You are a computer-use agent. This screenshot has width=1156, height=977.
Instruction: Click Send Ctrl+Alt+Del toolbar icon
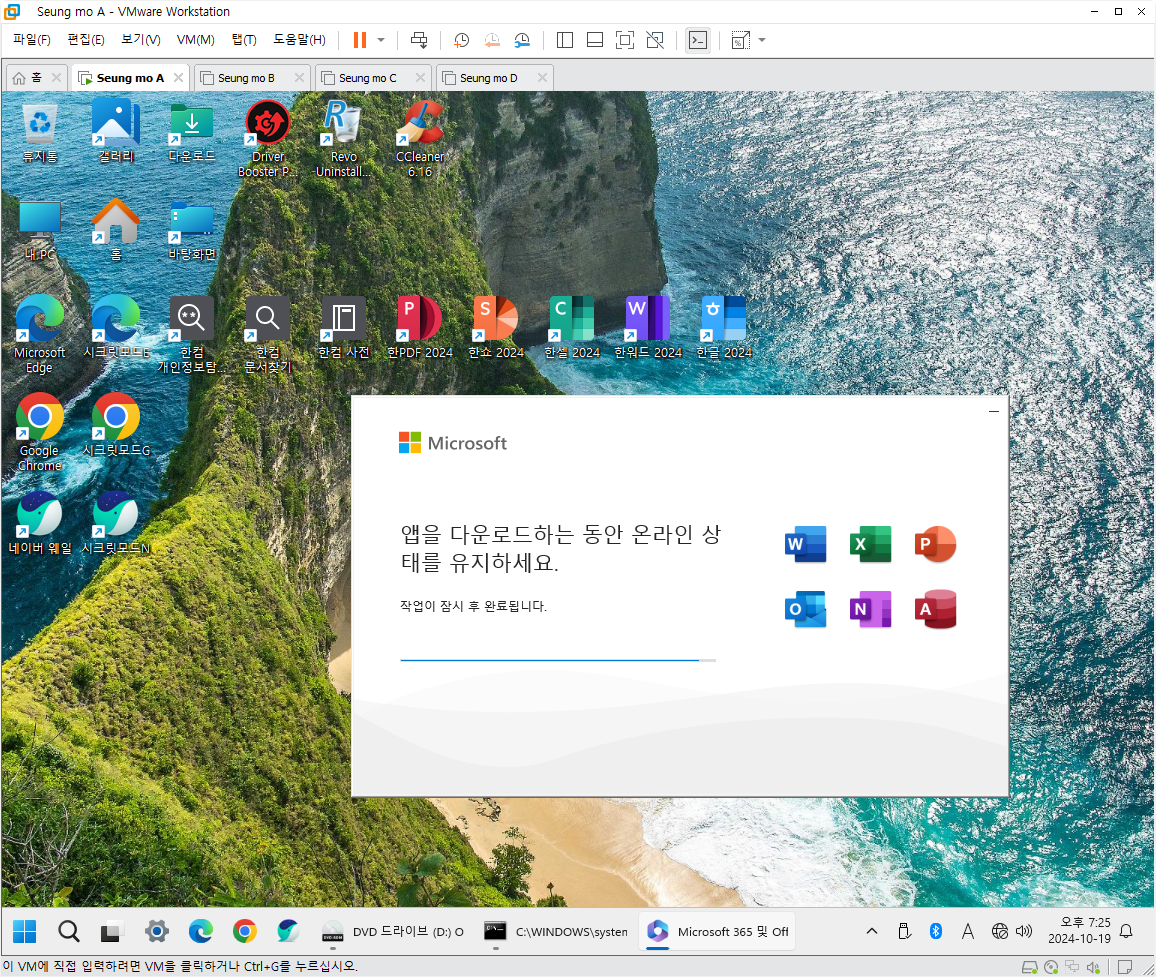pos(419,40)
